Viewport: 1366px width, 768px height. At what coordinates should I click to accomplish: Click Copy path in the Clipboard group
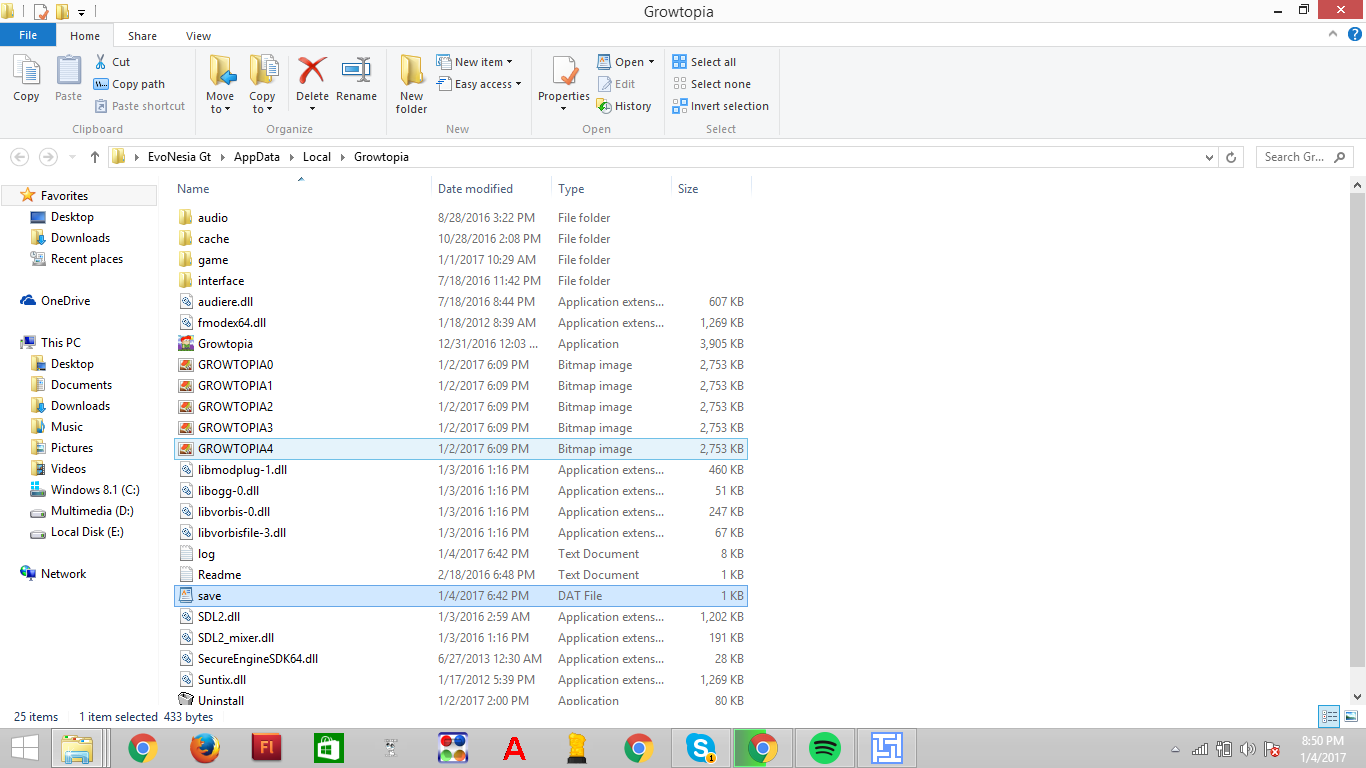coord(129,84)
